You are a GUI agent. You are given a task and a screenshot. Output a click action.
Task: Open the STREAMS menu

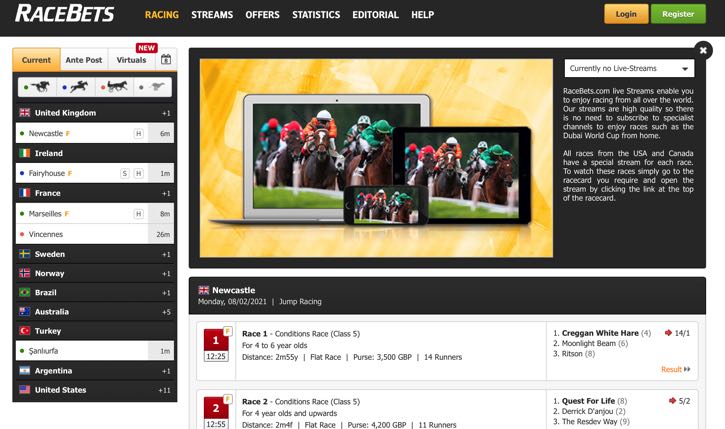212,15
